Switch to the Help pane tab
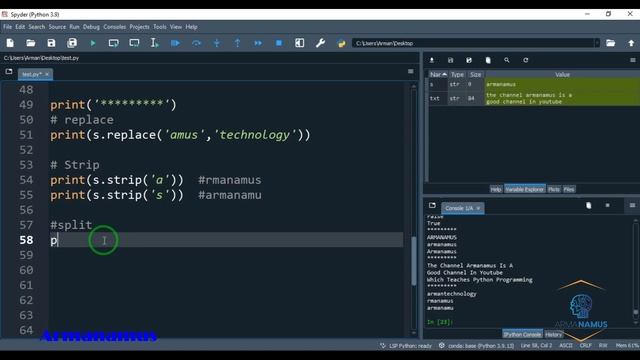The width and height of the screenshot is (640, 360). (x=496, y=189)
